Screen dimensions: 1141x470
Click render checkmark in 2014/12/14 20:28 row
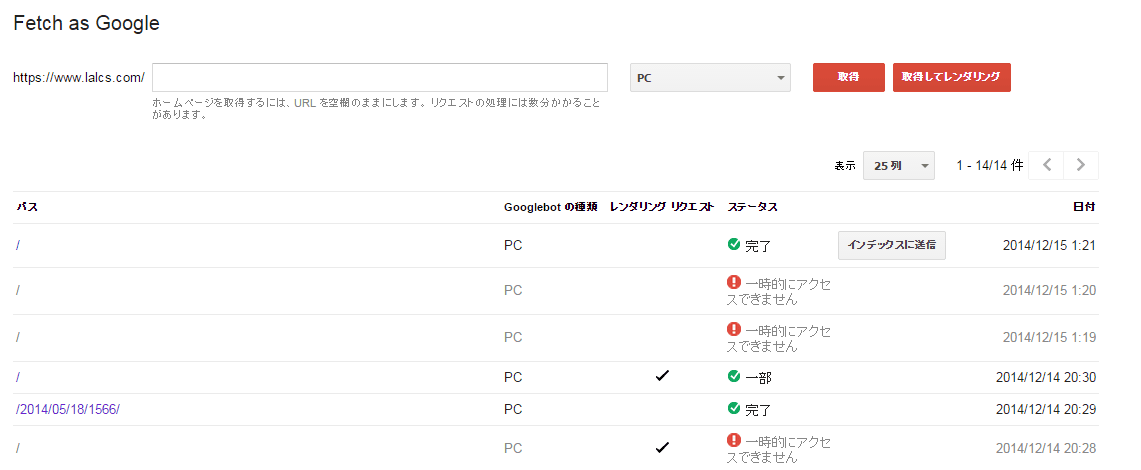coord(661,447)
